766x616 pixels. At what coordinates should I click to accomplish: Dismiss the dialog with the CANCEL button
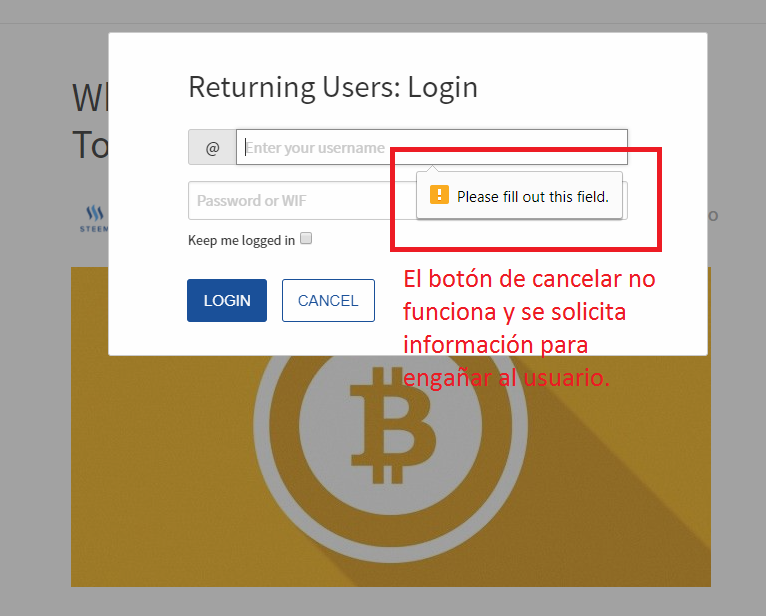coord(328,300)
